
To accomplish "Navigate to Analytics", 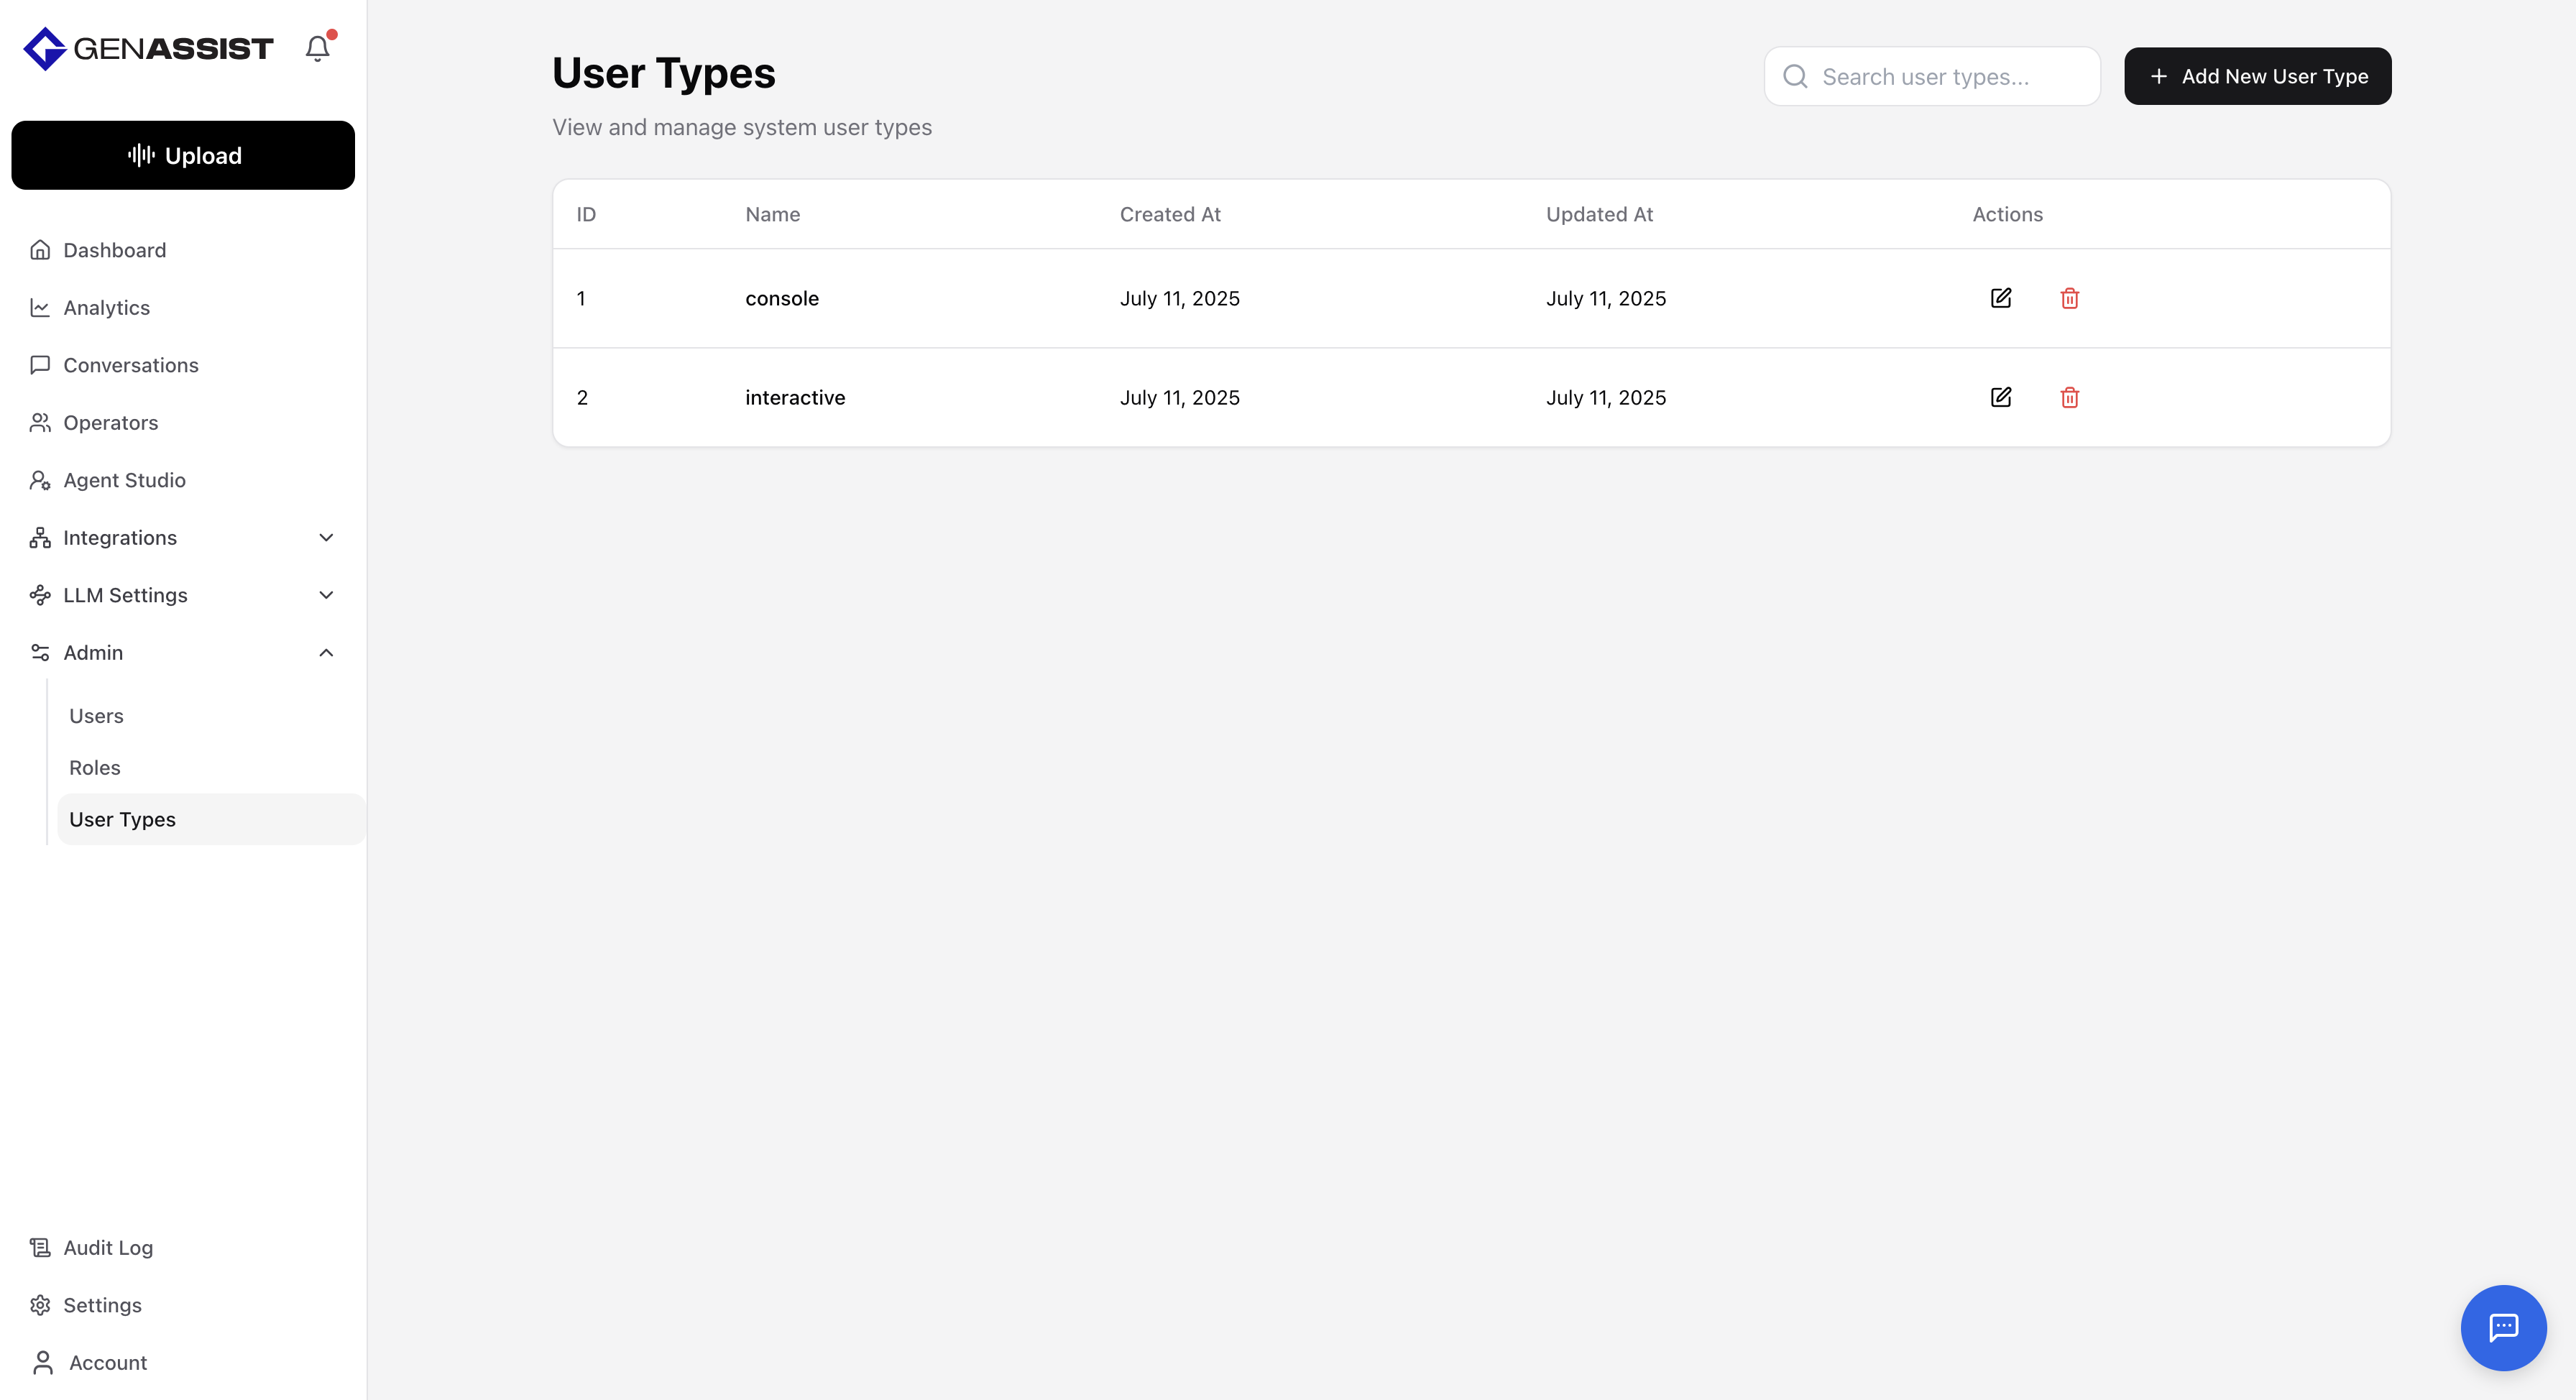I will pyautogui.click(x=106, y=308).
